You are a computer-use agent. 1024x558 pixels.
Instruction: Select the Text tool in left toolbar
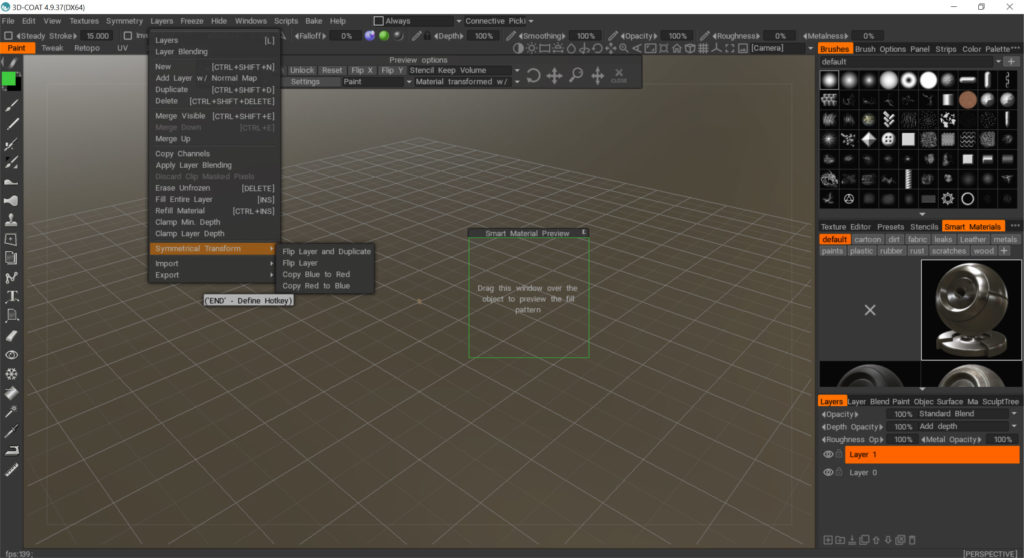coord(11,297)
